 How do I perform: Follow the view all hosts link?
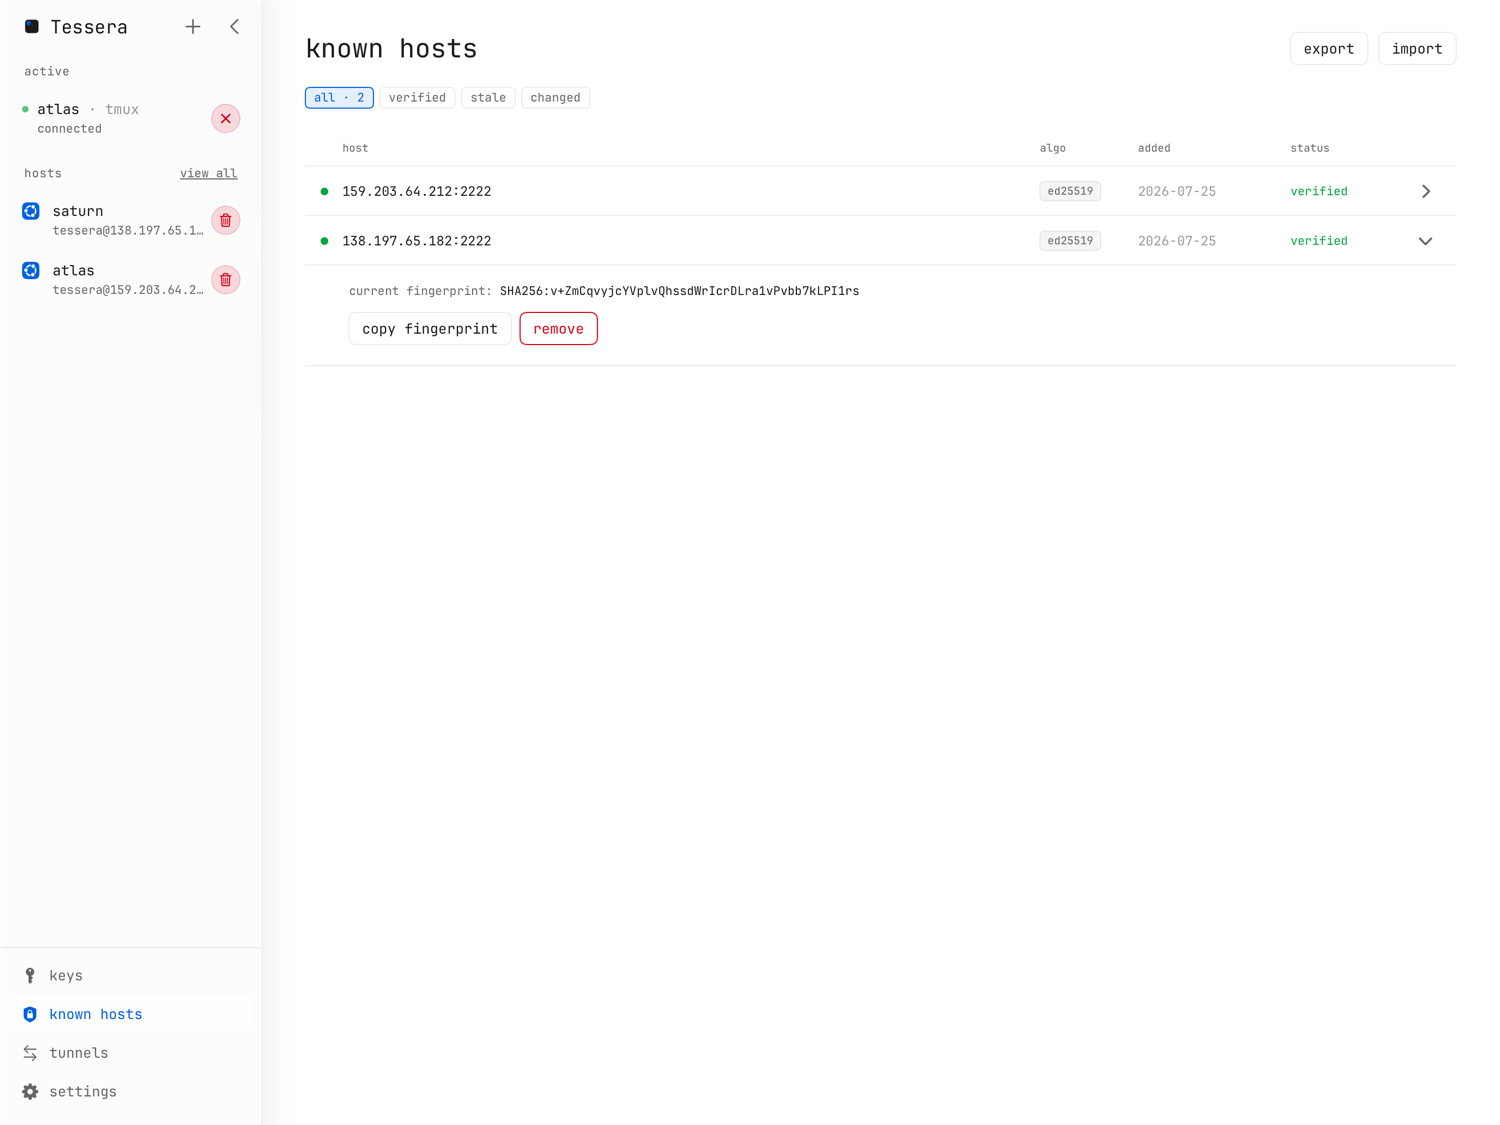click(208, 173)
